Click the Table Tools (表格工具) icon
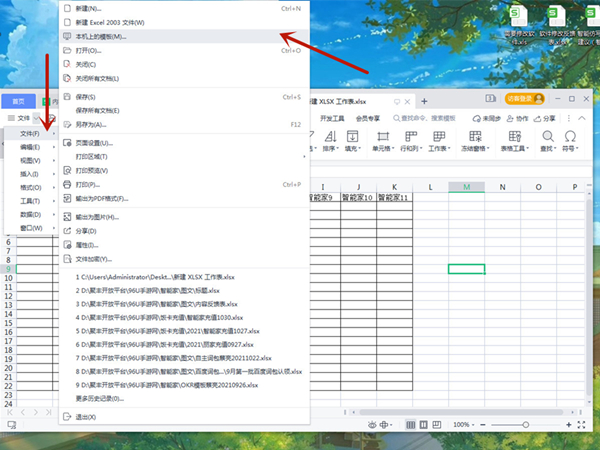Screen dimensions: 600x450 tap(514, 139)
